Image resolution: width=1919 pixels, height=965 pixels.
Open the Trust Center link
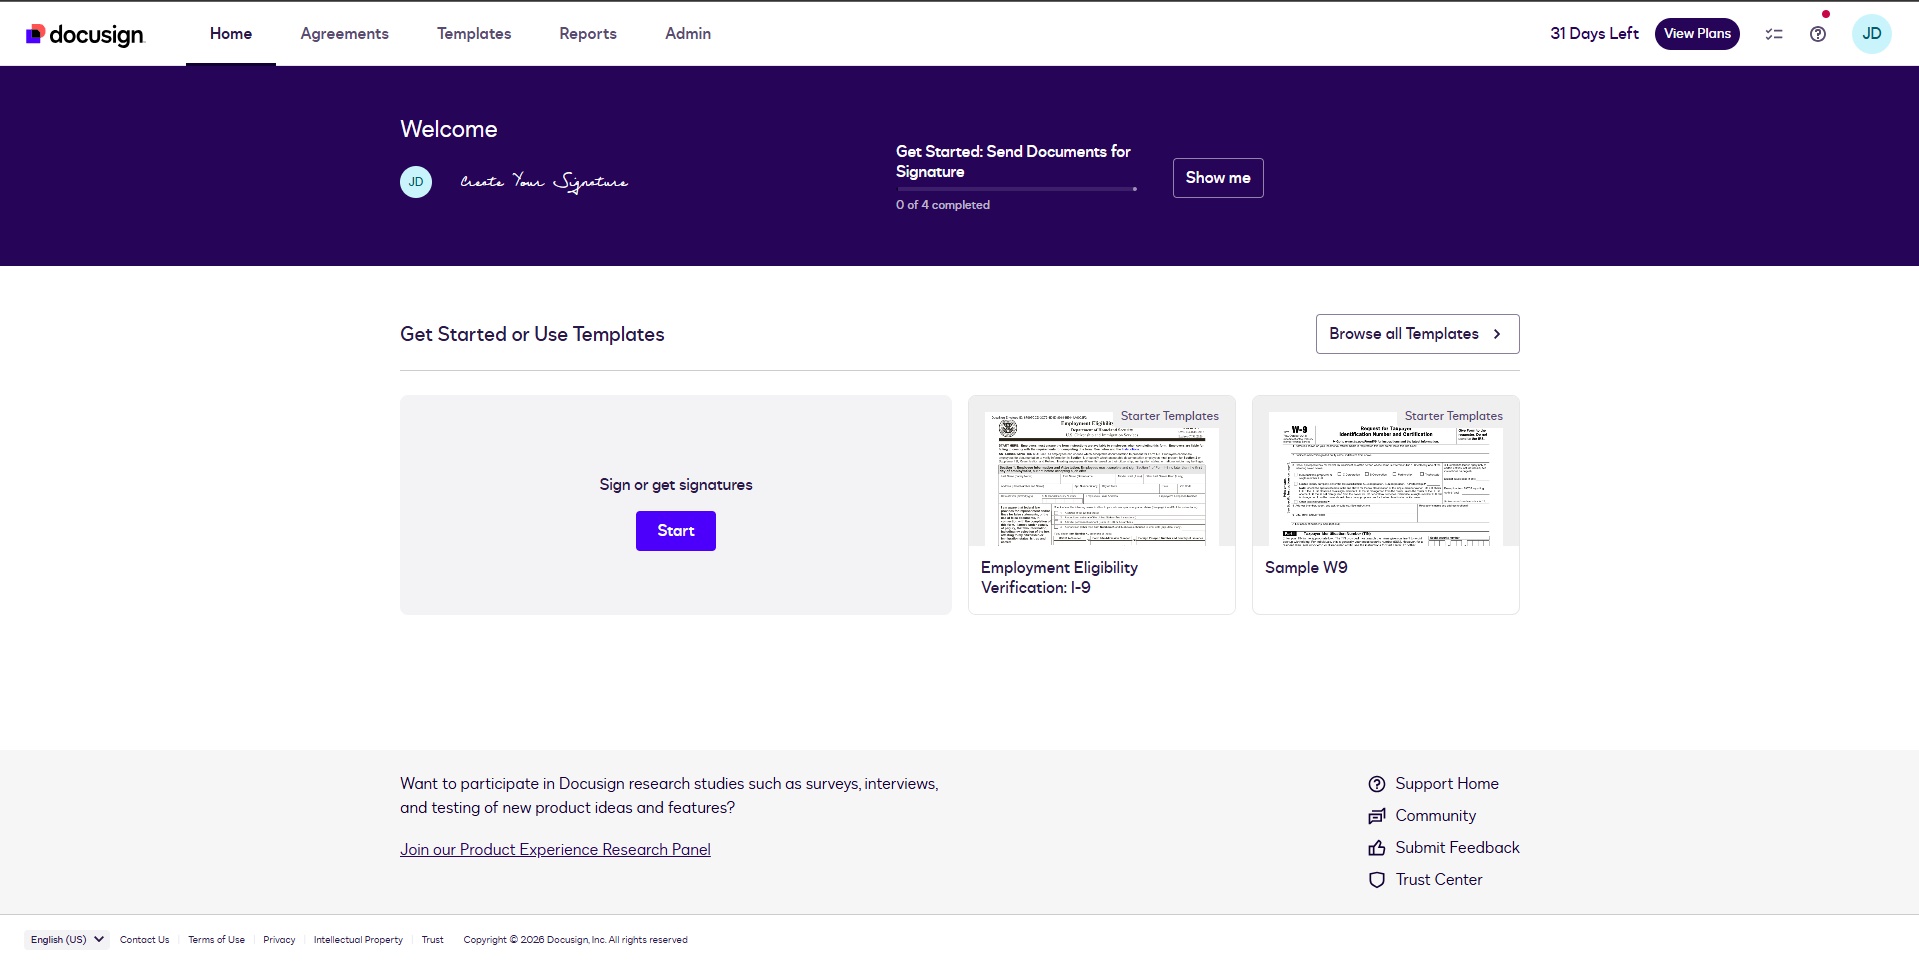[x=1438, y=880]
